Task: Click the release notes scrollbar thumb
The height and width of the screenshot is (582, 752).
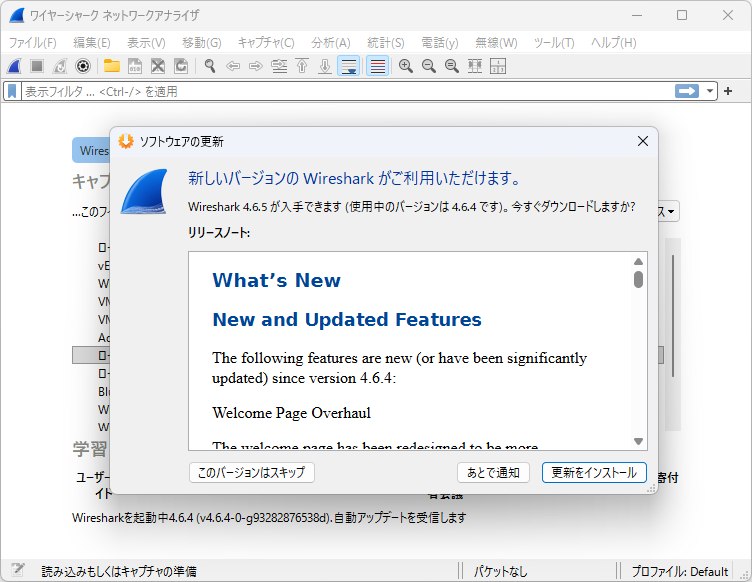Action: [x=638, y=279]
